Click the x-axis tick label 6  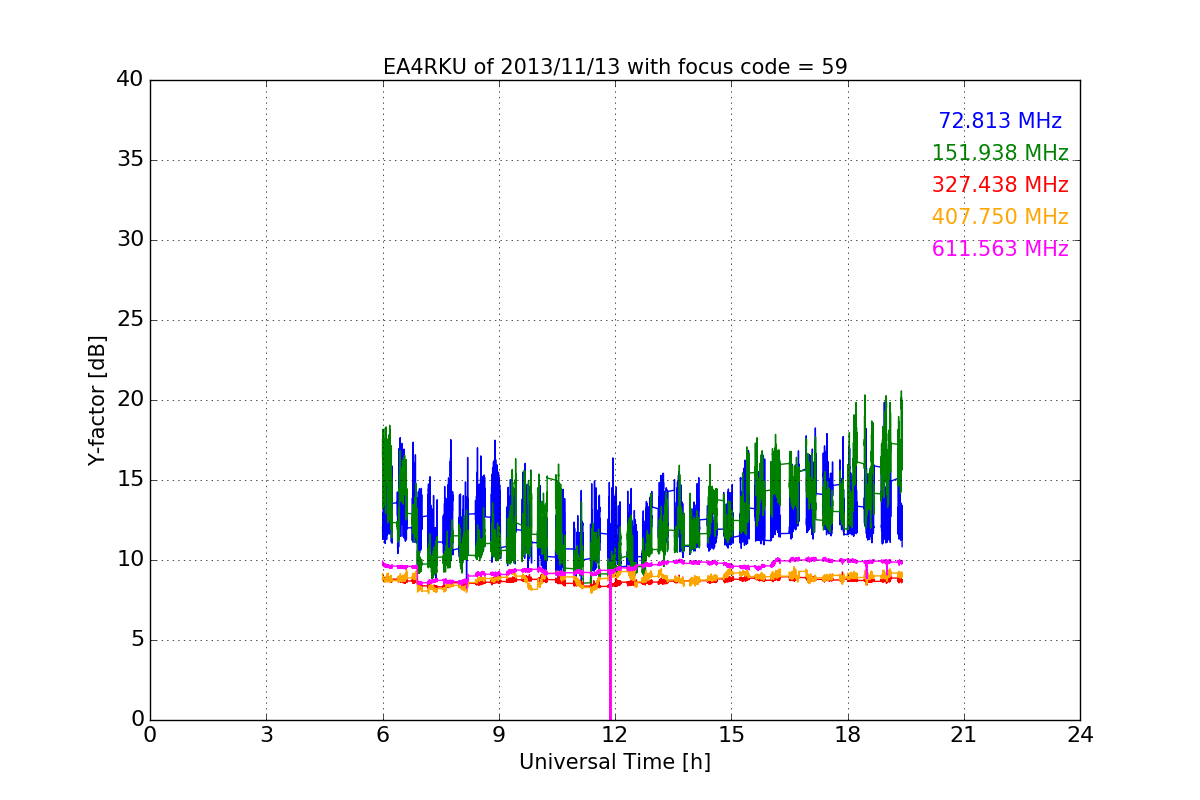click(x=383, y=734)
